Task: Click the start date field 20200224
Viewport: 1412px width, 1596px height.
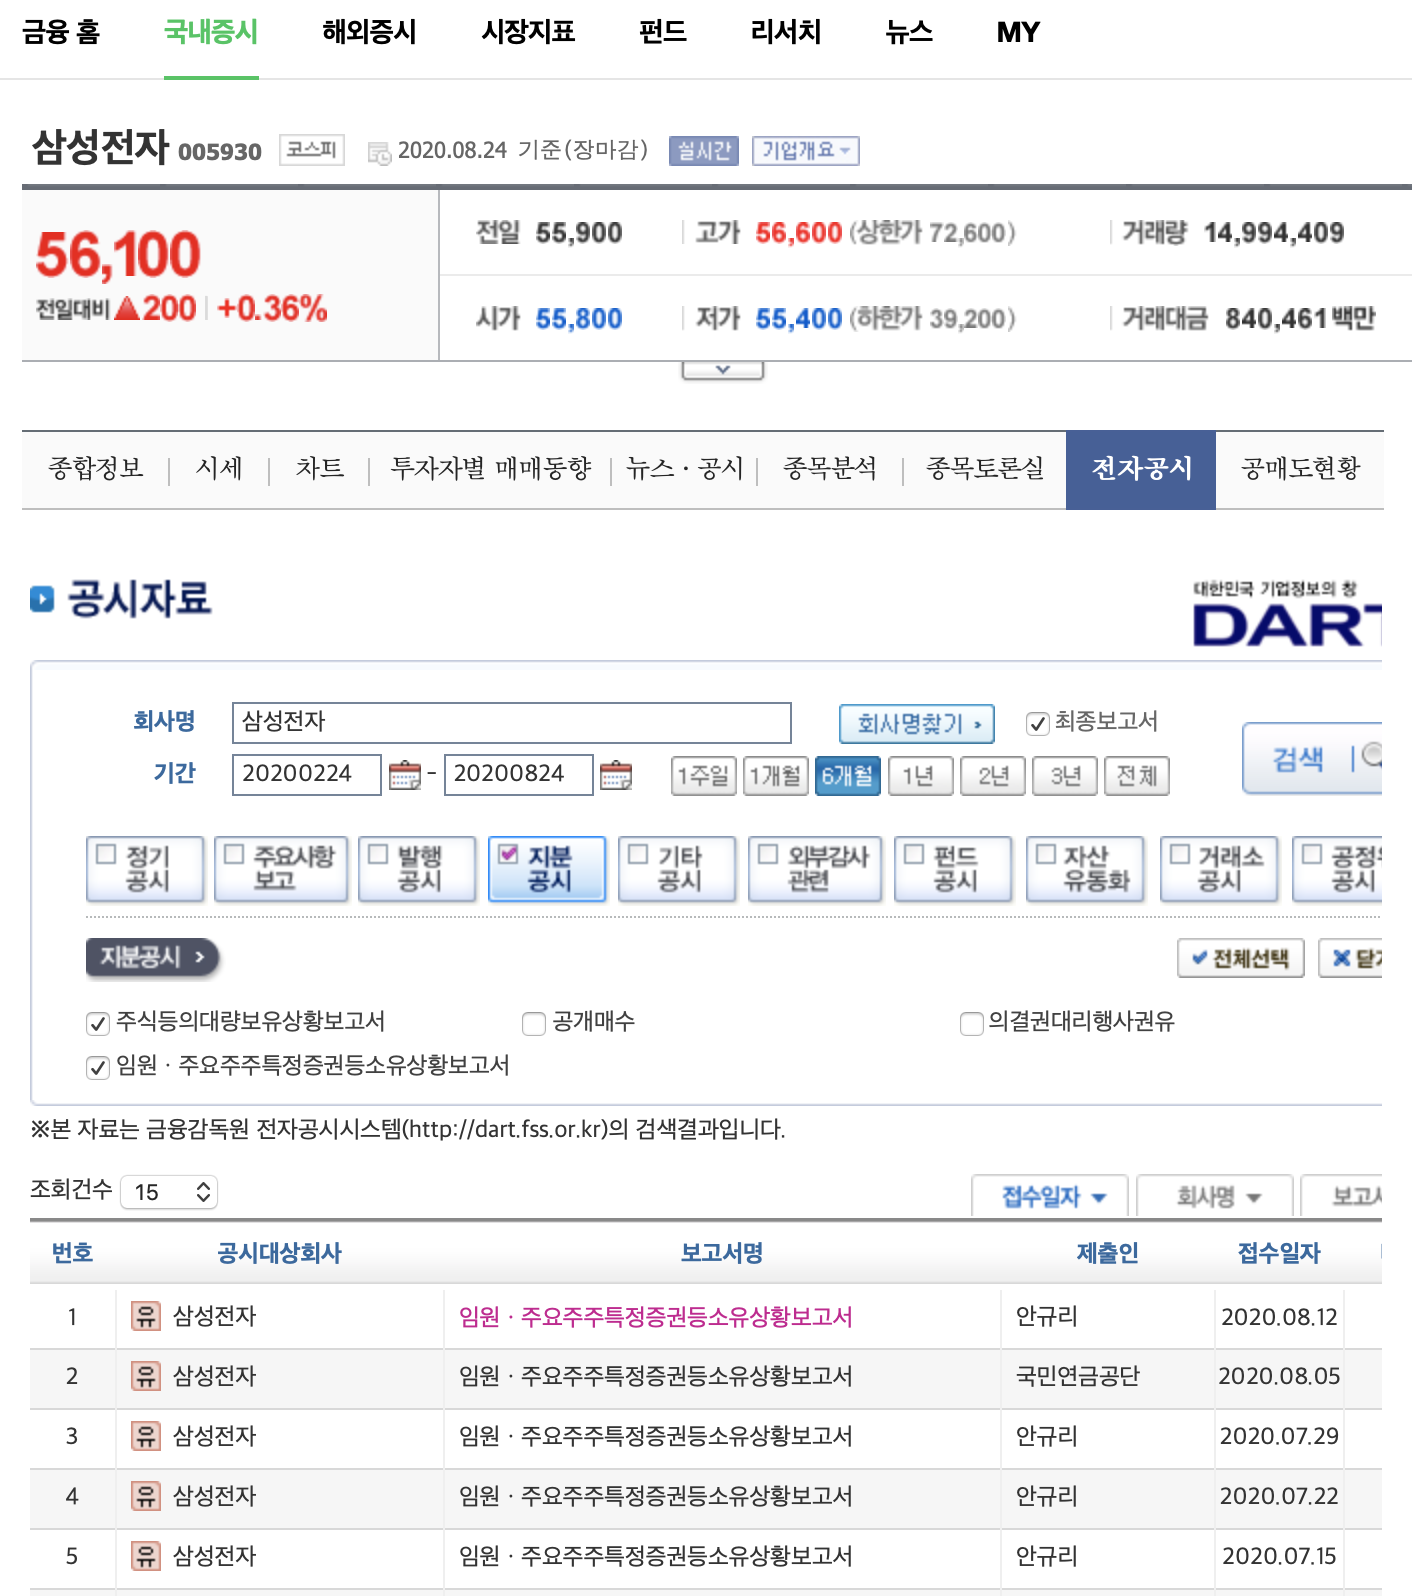Action: (x=307, y=775)
